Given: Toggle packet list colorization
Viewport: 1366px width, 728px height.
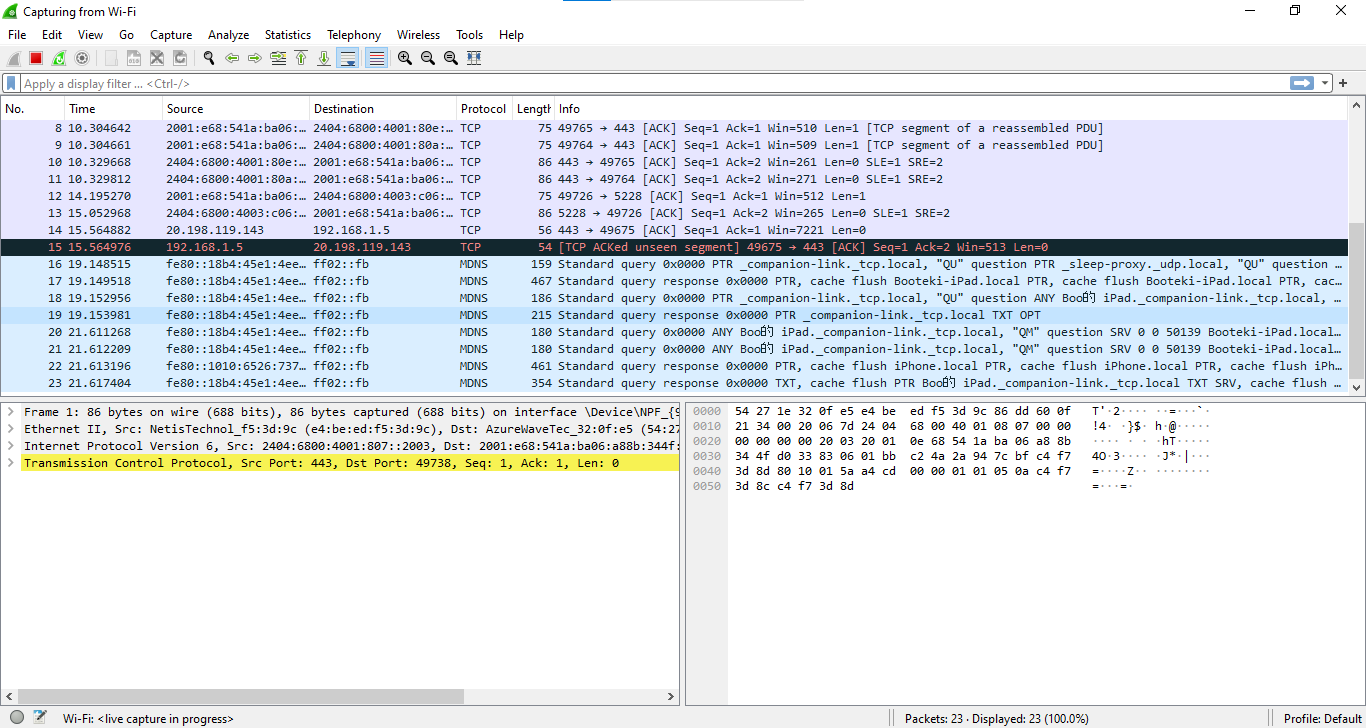Looking at the screenshot, I should coord(375,57).
